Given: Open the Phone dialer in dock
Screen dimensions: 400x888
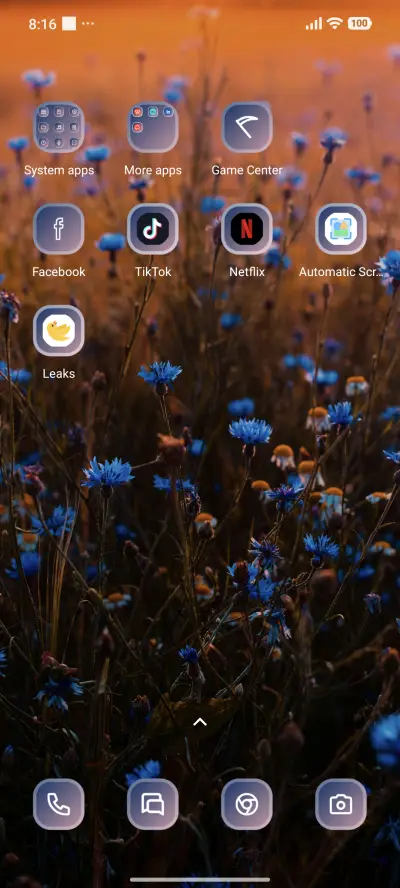Looking at the screenshot, I should coord(58,804).
